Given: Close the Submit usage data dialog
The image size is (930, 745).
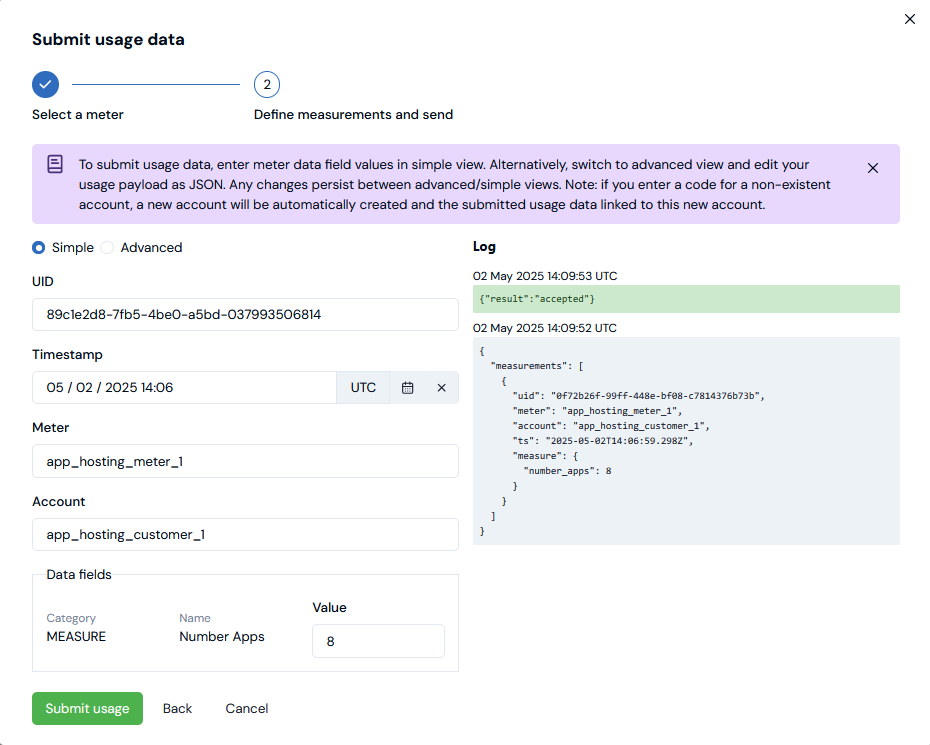Looking at the screenshot, I should [909, 19].
